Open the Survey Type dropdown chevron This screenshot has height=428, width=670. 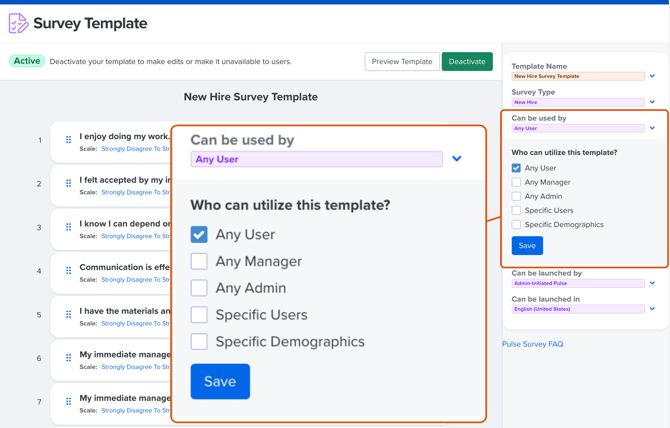pyautogui.click(x=652, y=102)
